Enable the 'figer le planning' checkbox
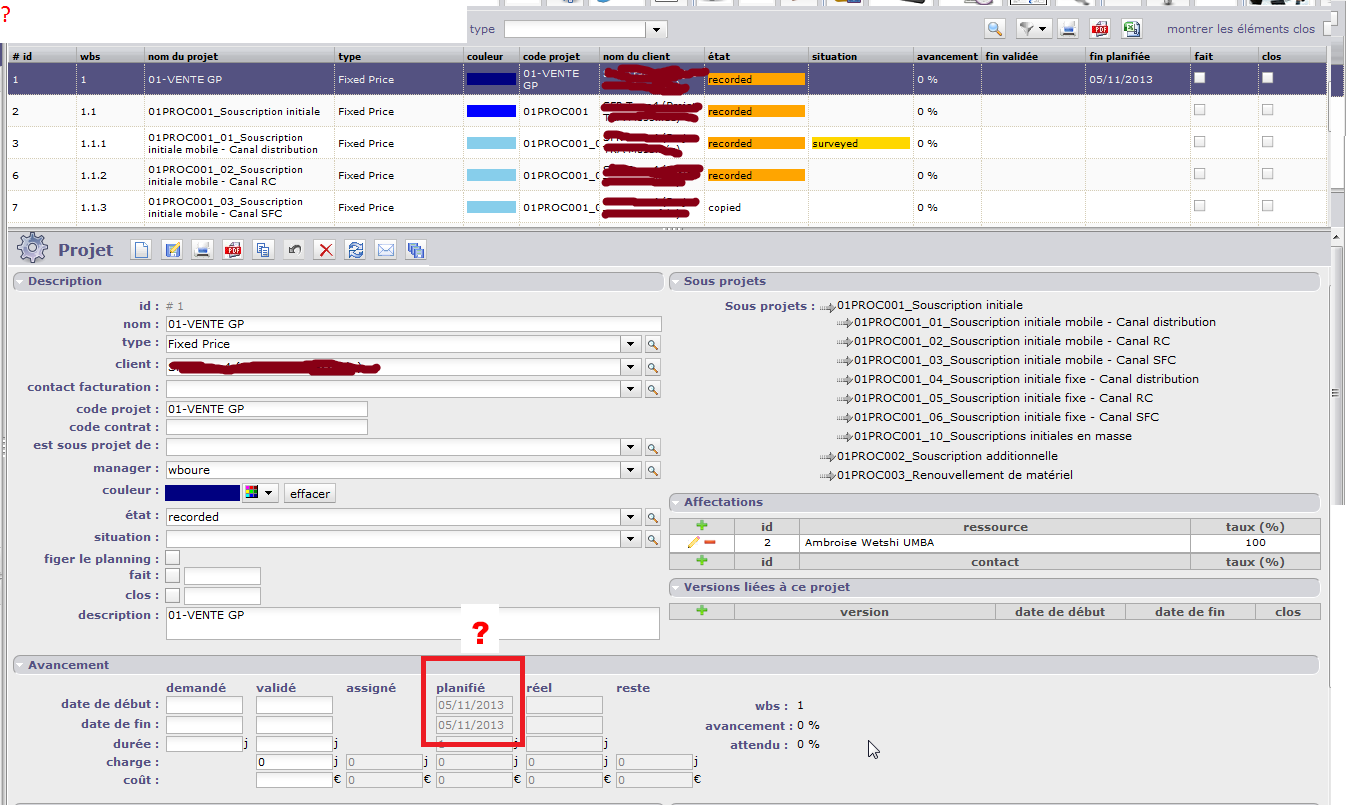This screenshot has width=1349, height=805. (x=173, y=558)
